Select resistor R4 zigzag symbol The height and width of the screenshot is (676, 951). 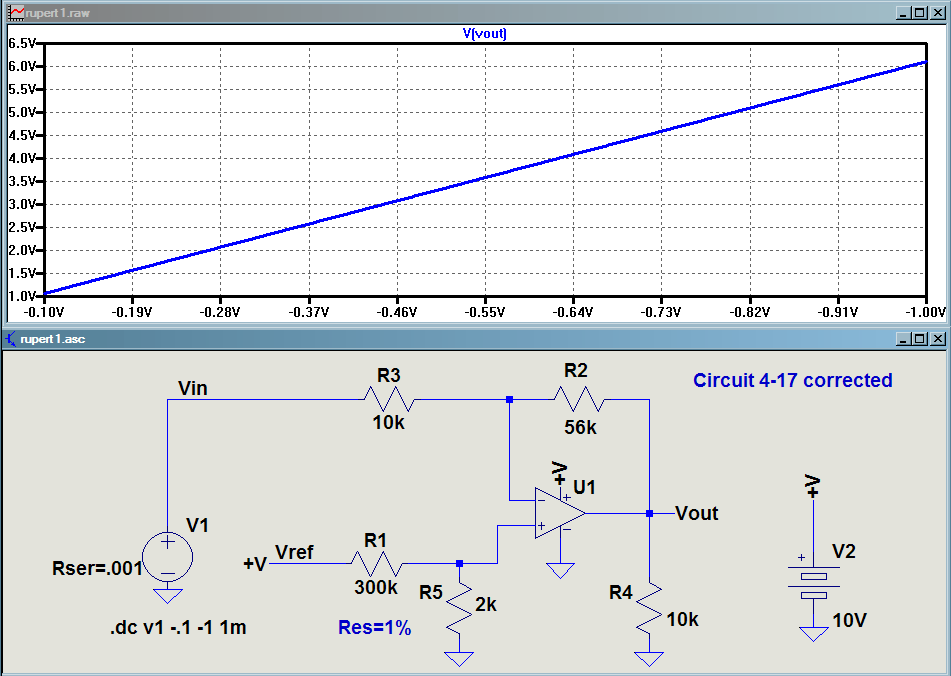coord(650,609)
